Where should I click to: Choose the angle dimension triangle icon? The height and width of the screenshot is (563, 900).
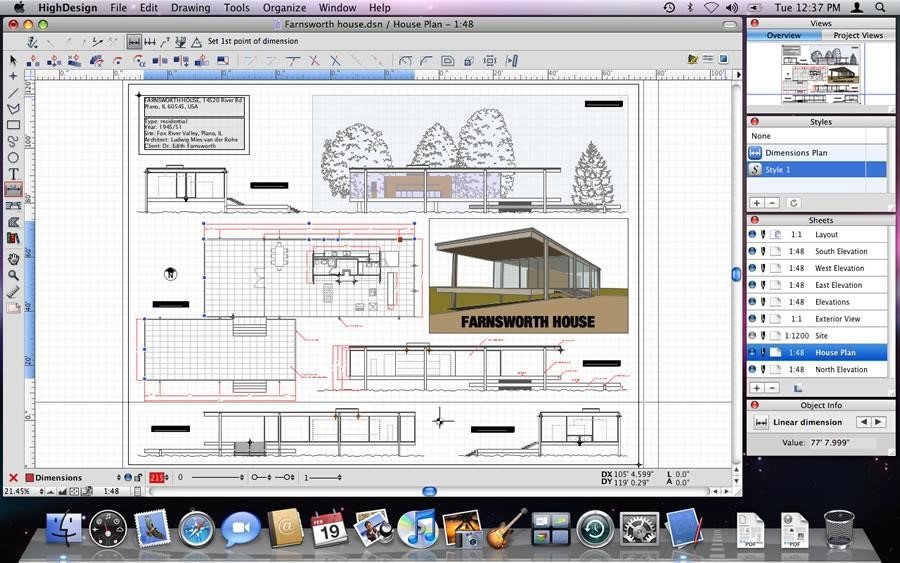click(196, 42)
